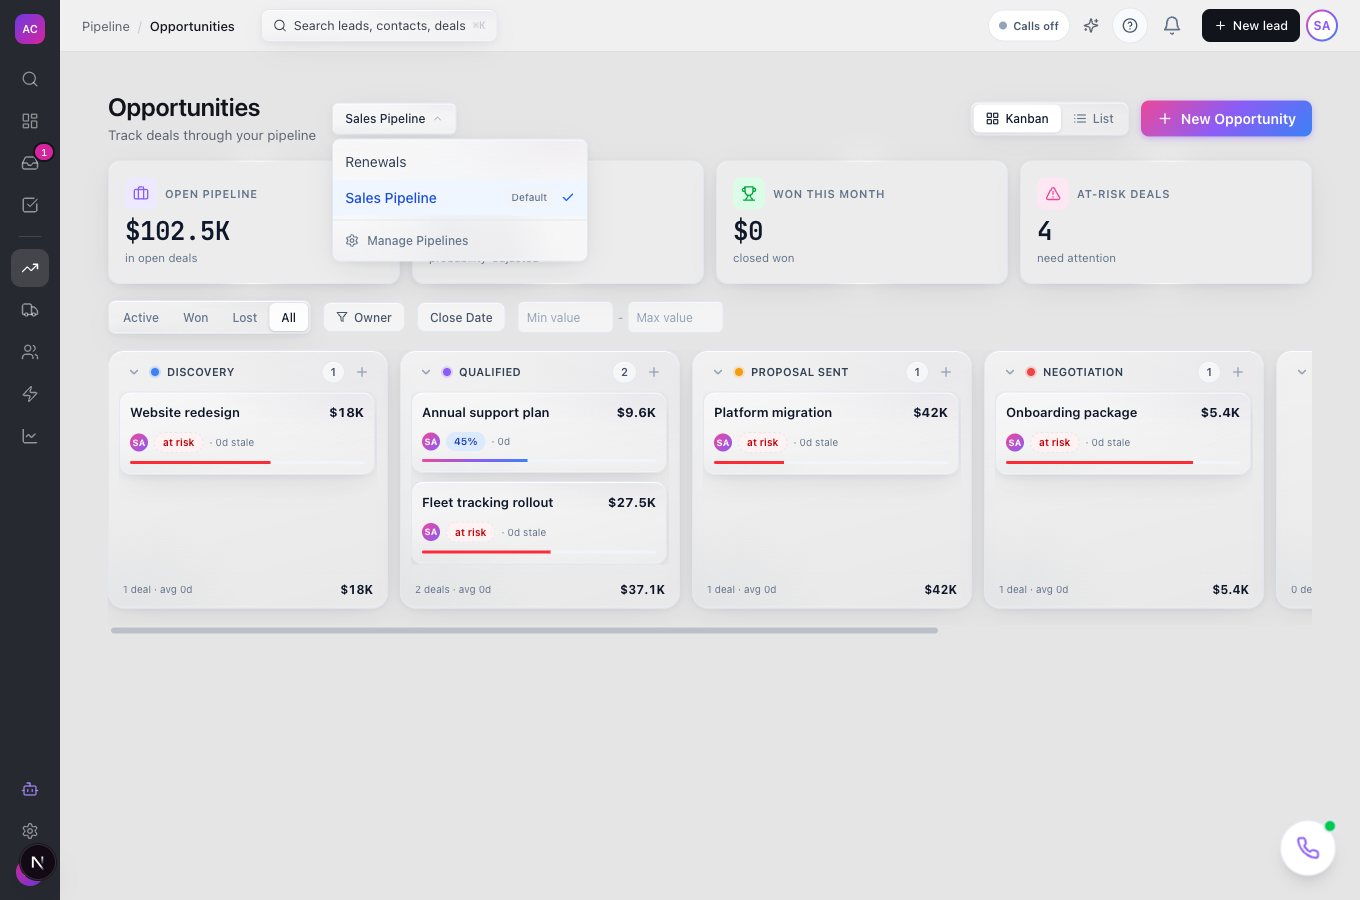Click the New lead button
1360x900 pixels.
coord(1251,26)
